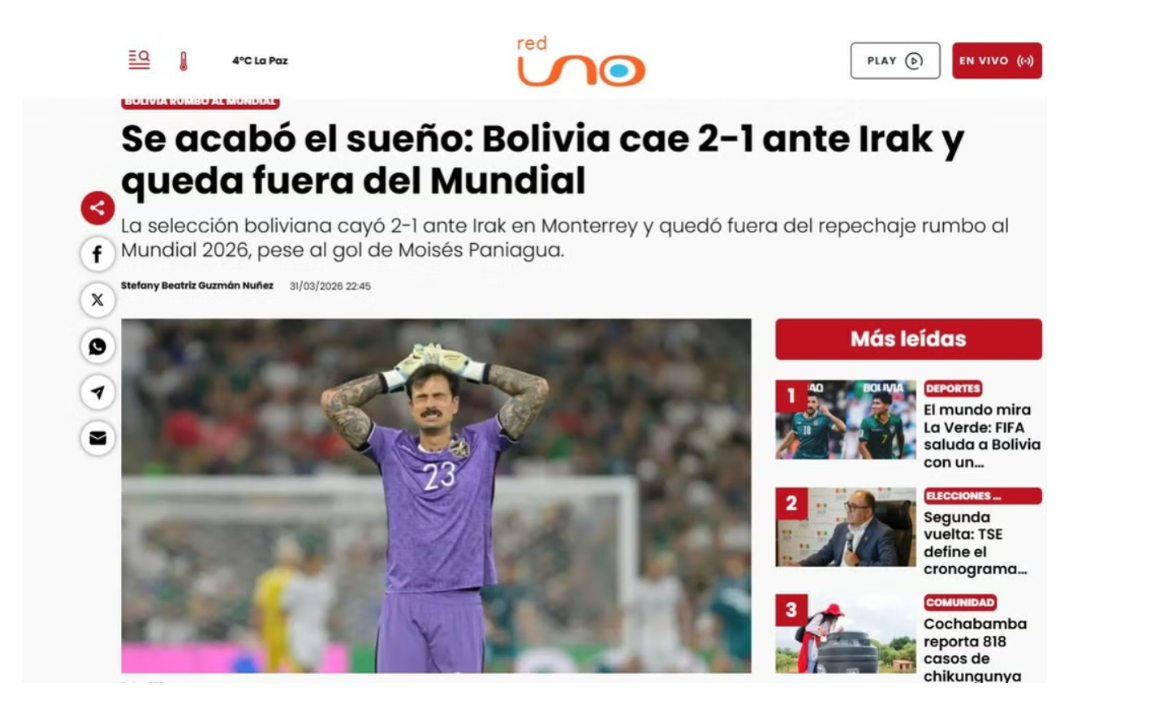This screenshot has height=707, width=1155.
Task: Open the goalkeeper main article photo
Action: click(x=436, y=496)
